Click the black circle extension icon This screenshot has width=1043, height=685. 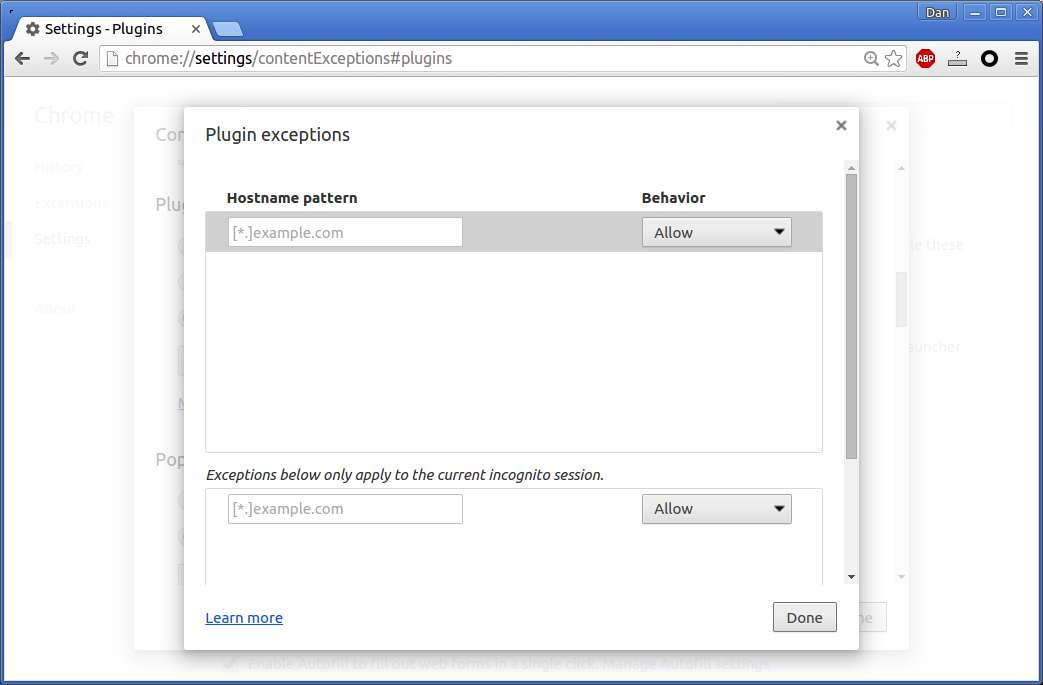click(x=990, y=59)
